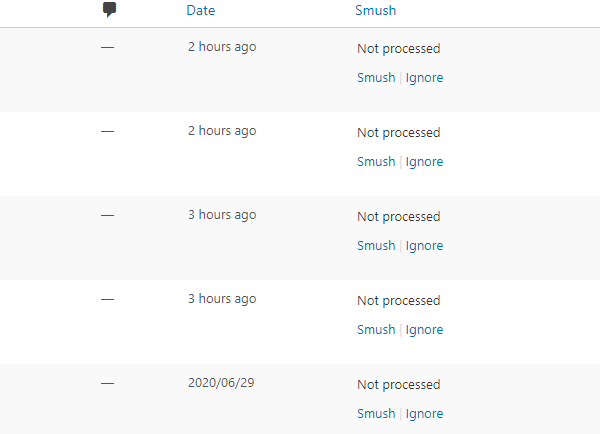600x434 pixels.
Task: Sort media by Date column header
Action: (x=201, y=10)
